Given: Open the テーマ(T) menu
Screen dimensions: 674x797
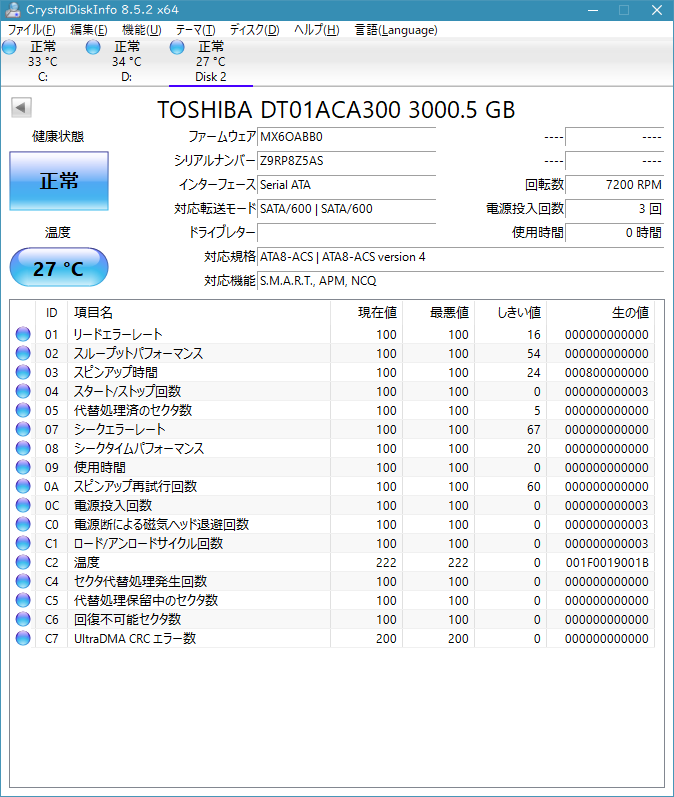Looking at the screenshot, I should pos(195,30).
